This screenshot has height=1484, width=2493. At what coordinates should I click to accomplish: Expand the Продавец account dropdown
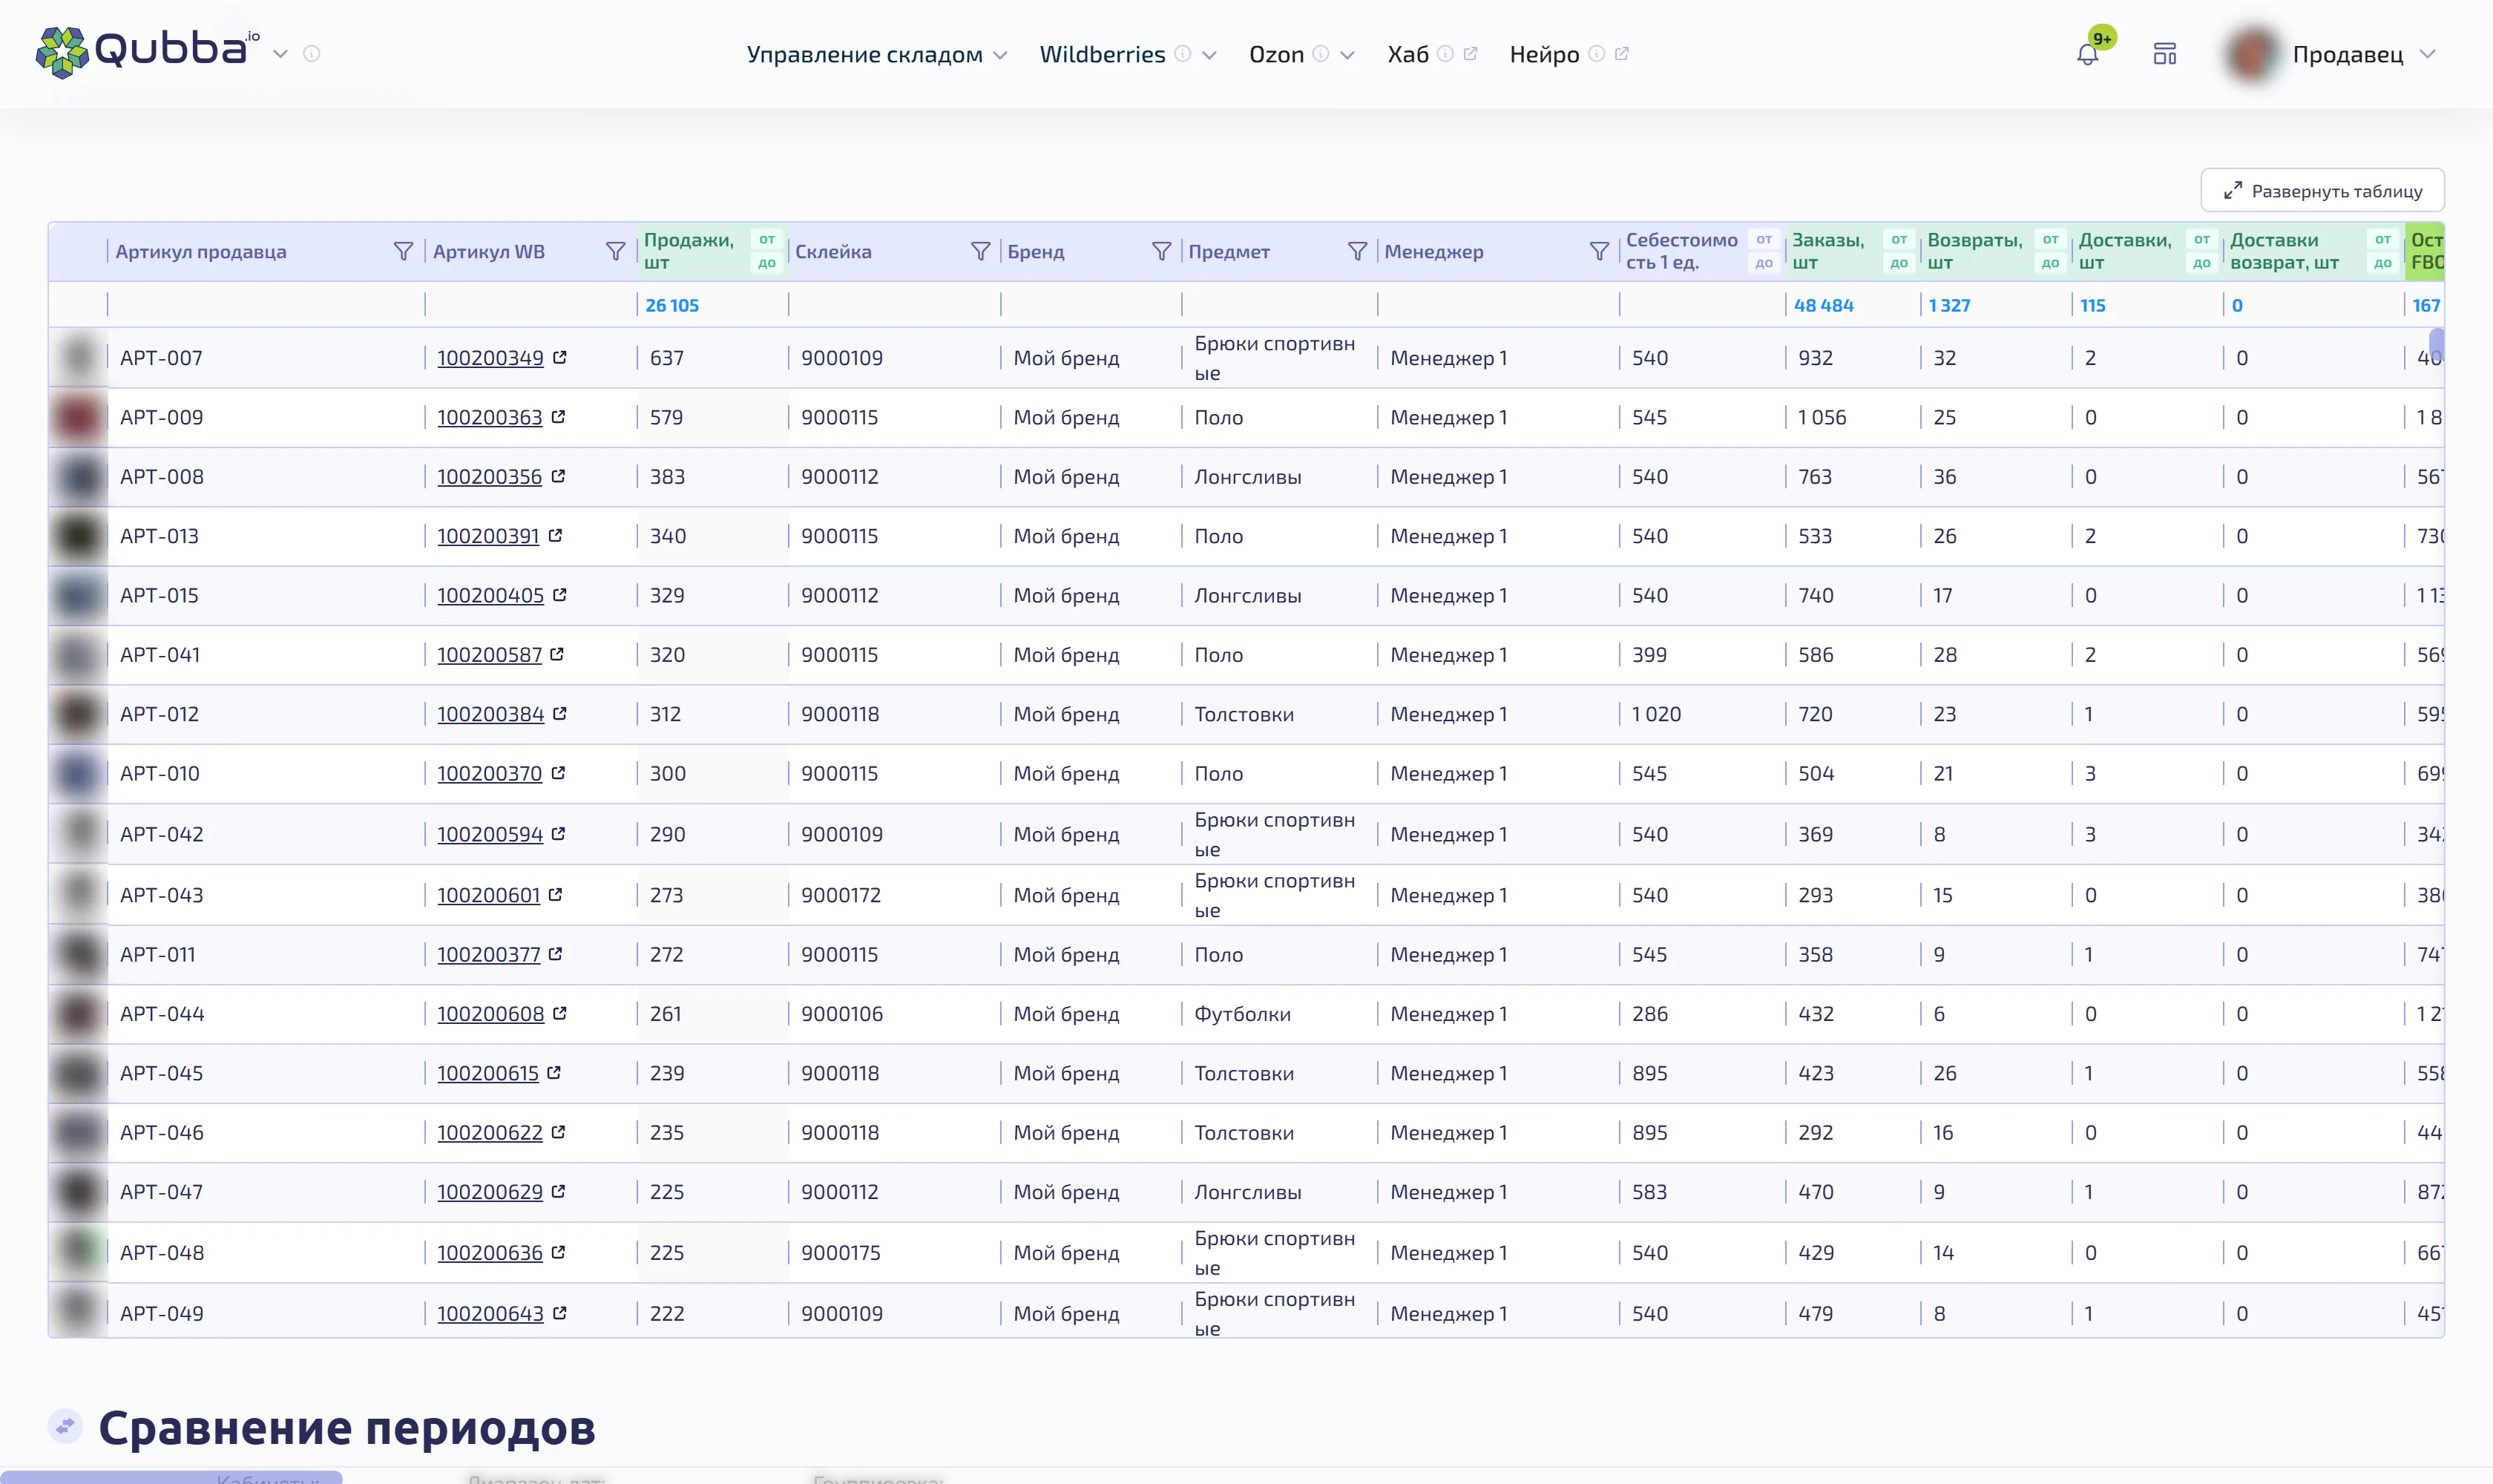pos(2427,54)
